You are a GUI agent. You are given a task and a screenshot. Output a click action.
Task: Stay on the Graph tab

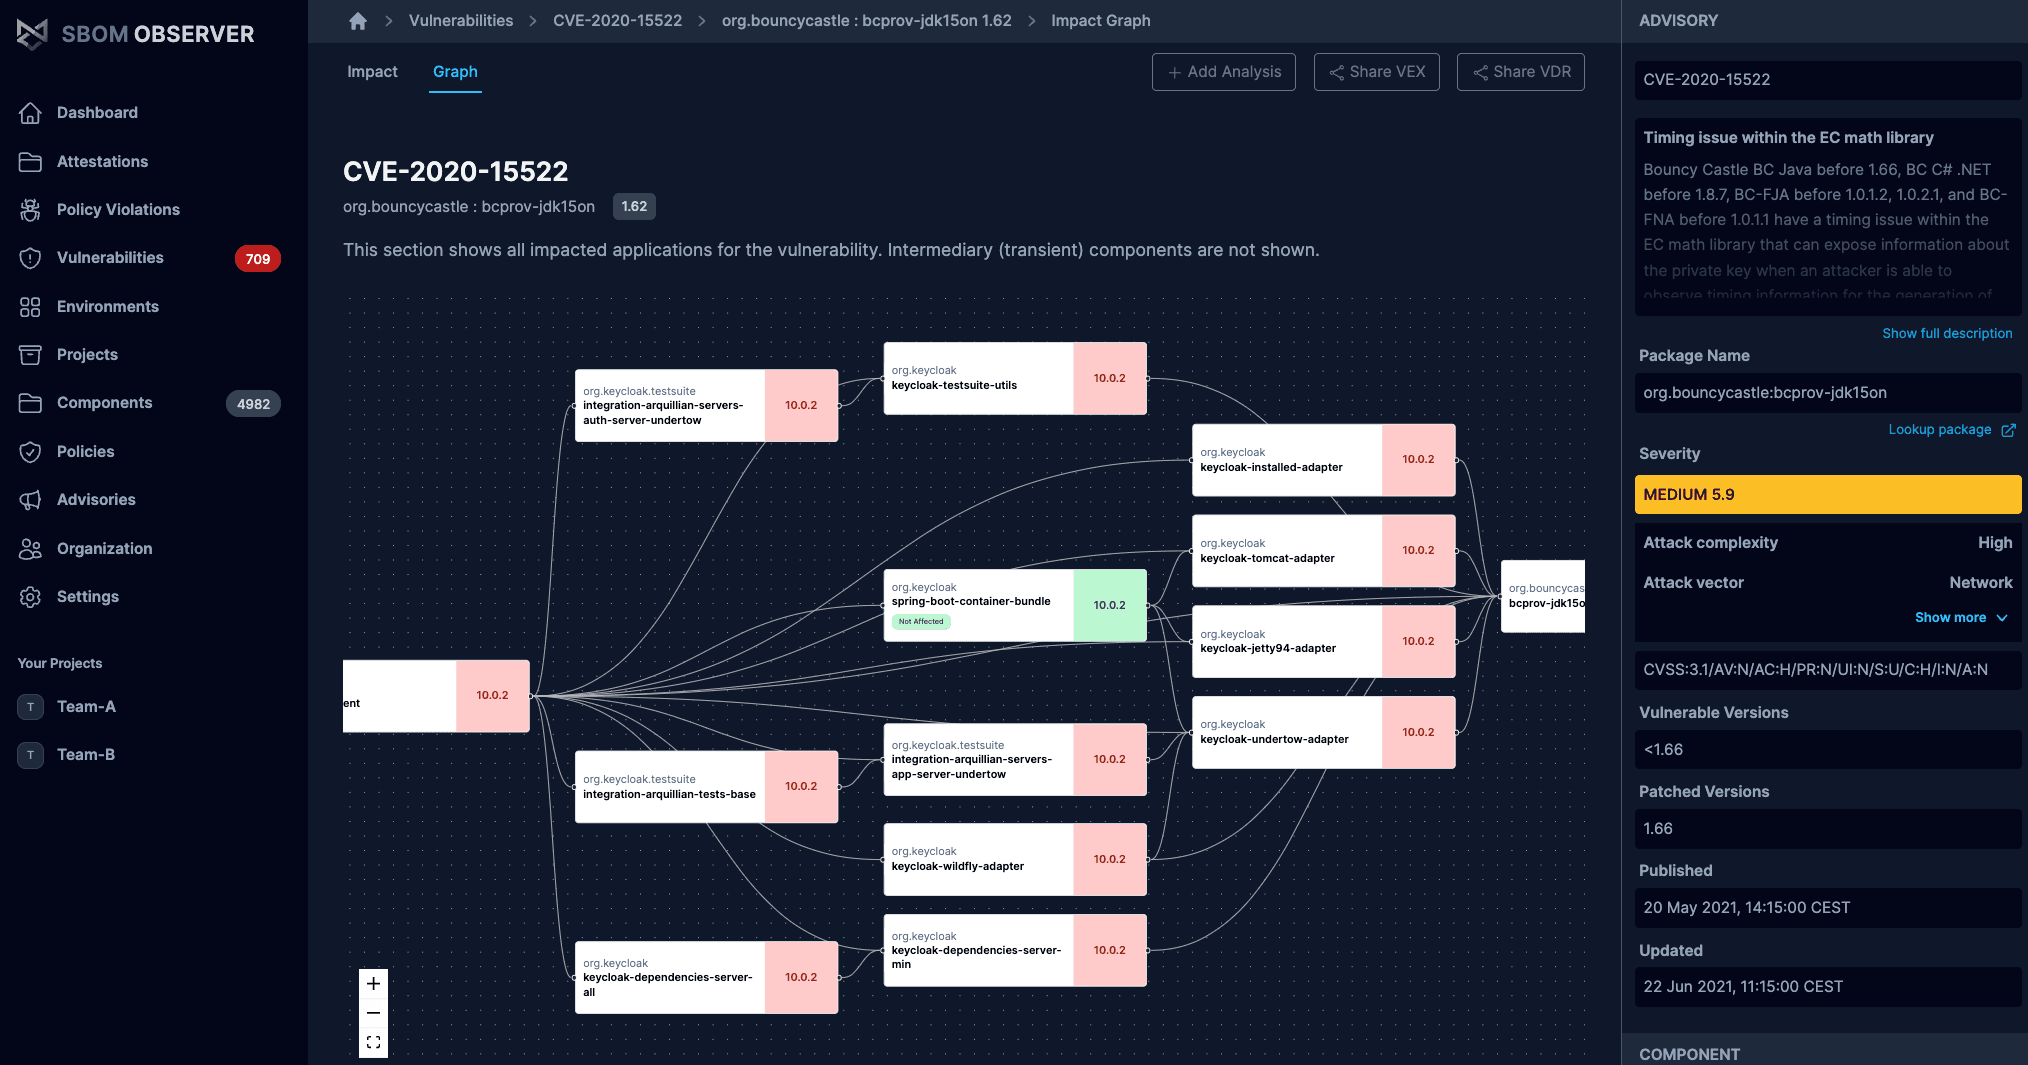(x=455, y=71)
